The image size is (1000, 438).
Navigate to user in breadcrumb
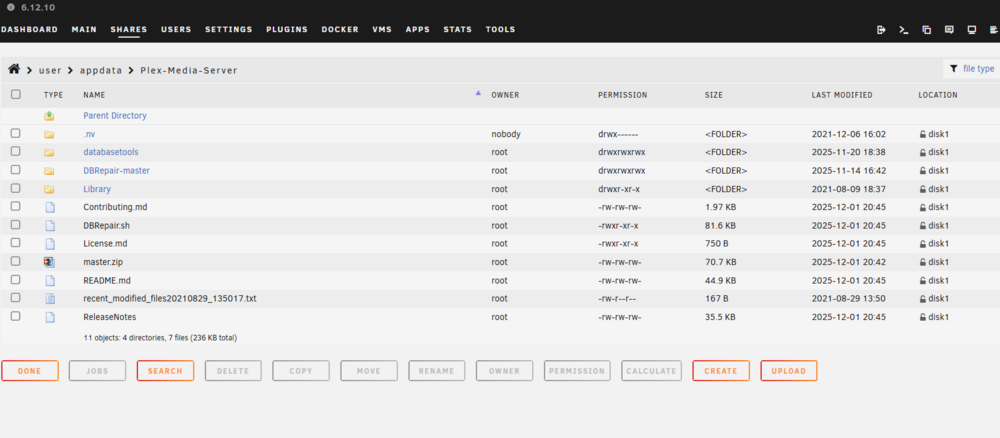click(x=50, y=70)
